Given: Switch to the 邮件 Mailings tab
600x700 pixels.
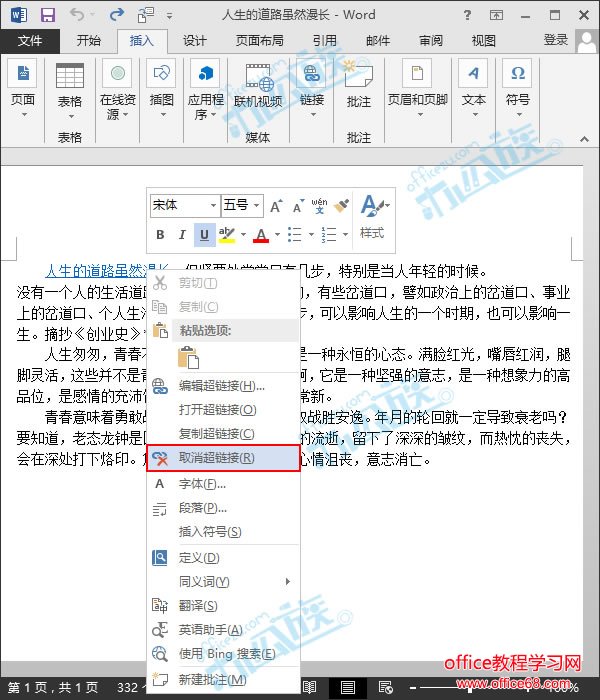Looking at the screenshot, I should point(378,41).
